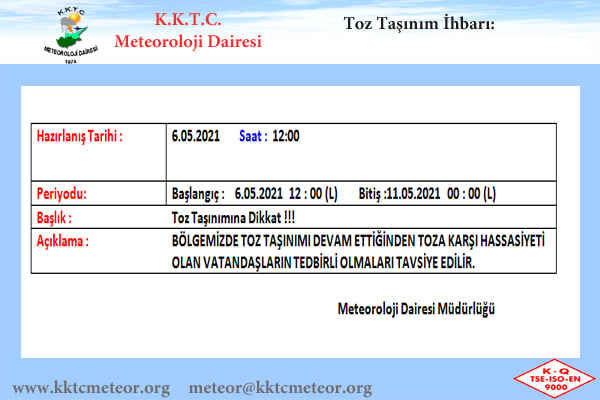Click the line starting 'BÖLGEMİZDE TOZ TAŞINIMI'
600x400 pixels.
tap(358, 241)
